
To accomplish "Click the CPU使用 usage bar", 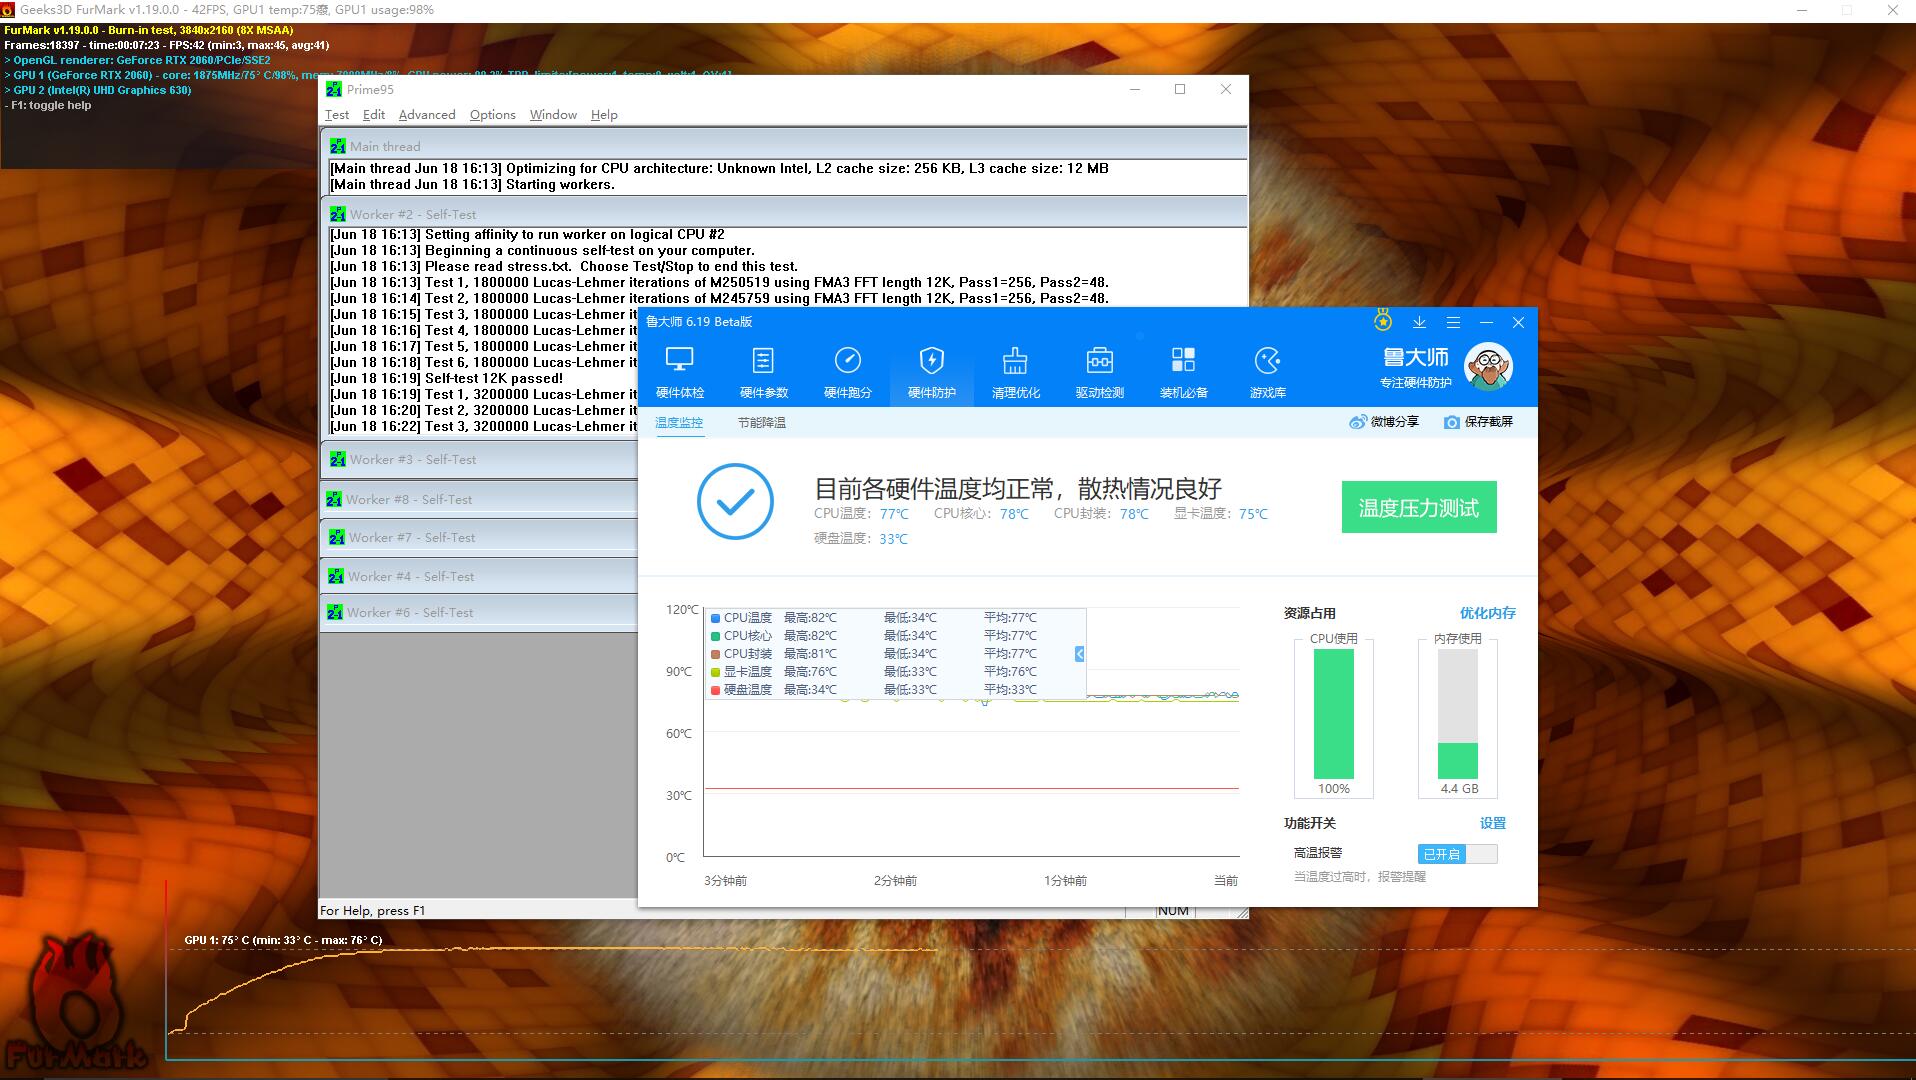I will tap(1334, 714).
